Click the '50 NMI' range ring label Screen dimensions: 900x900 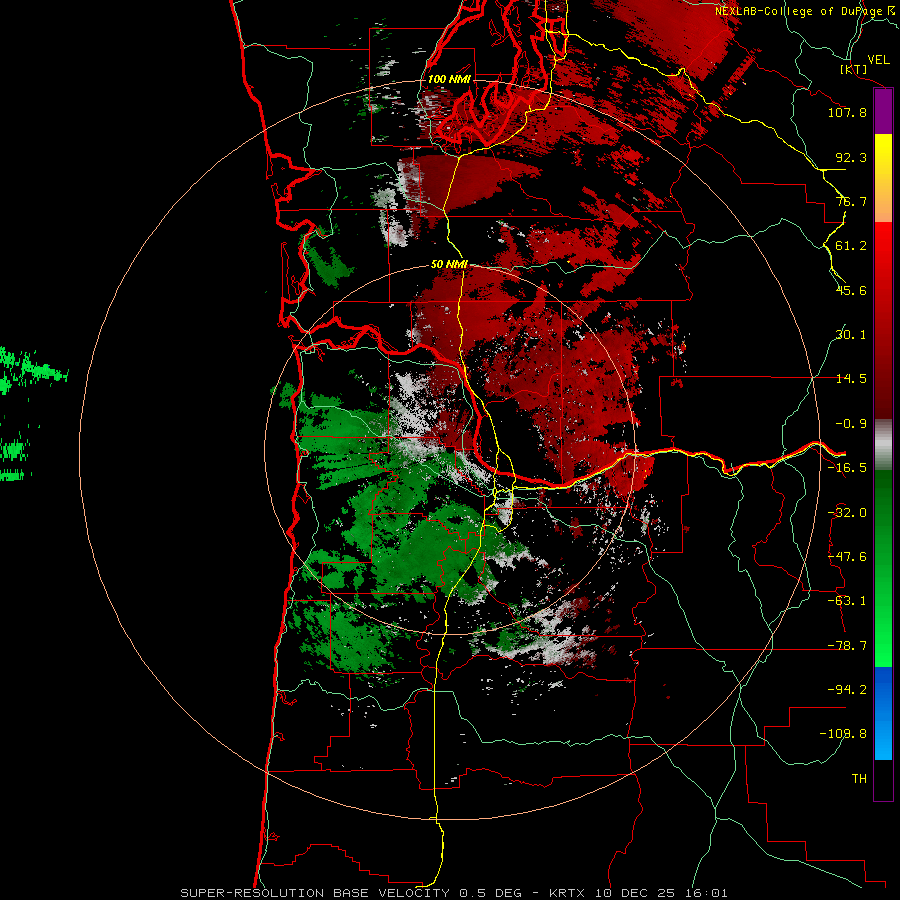coord(449,265)
